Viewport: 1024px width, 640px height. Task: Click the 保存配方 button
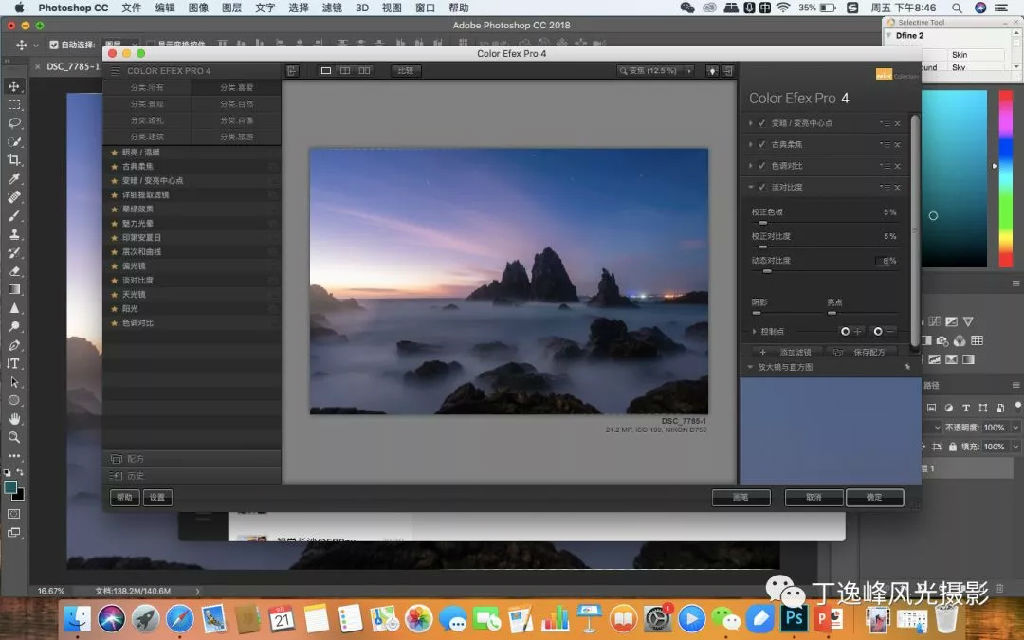pos(864,352)
